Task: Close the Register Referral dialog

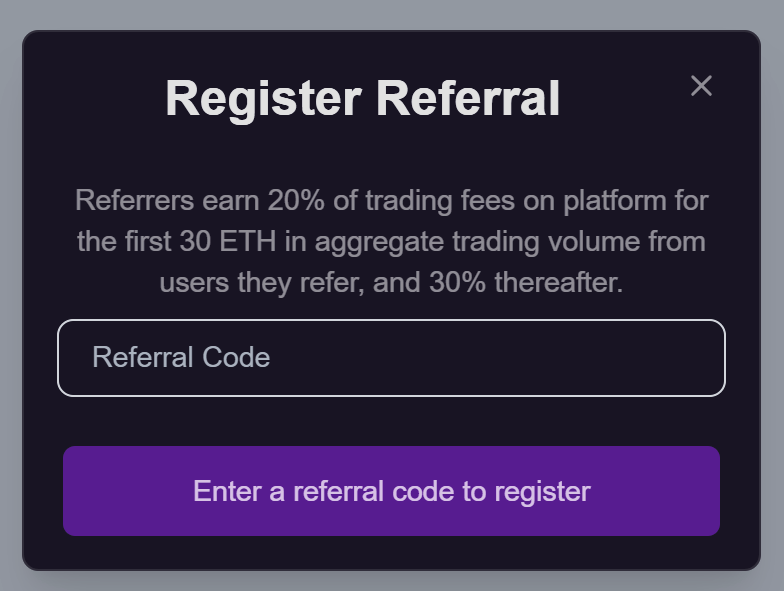Action: (x=701, y=86)
